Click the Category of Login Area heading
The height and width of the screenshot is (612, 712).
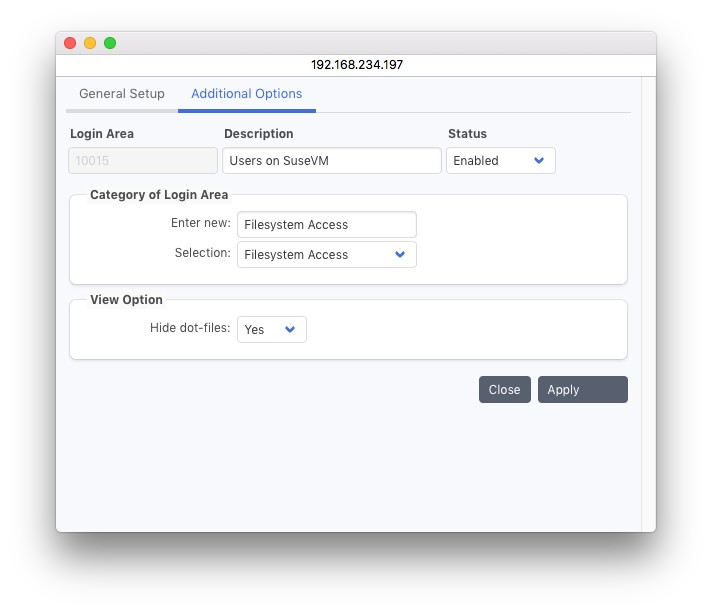tap(159, 195)
